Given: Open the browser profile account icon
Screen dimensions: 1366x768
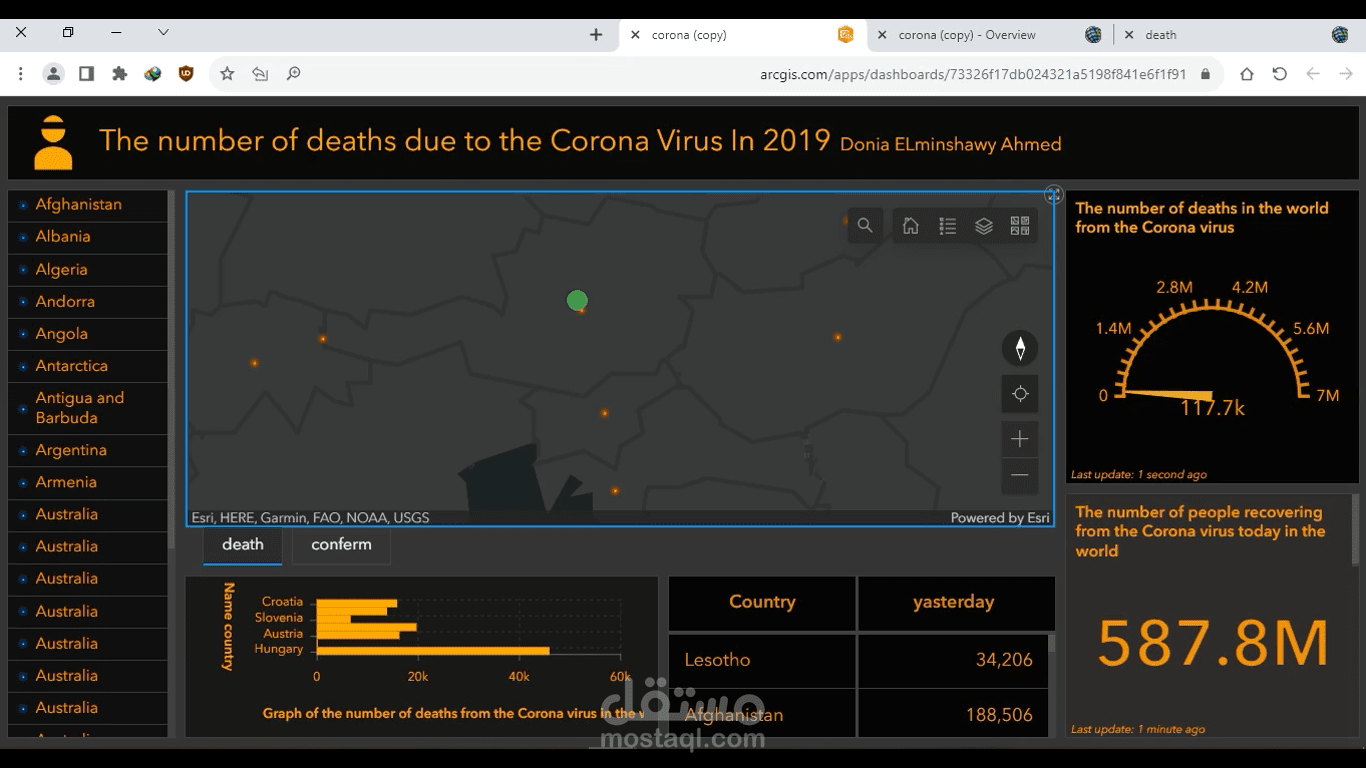Looking at the screenshot, I should tap(53, 73).
